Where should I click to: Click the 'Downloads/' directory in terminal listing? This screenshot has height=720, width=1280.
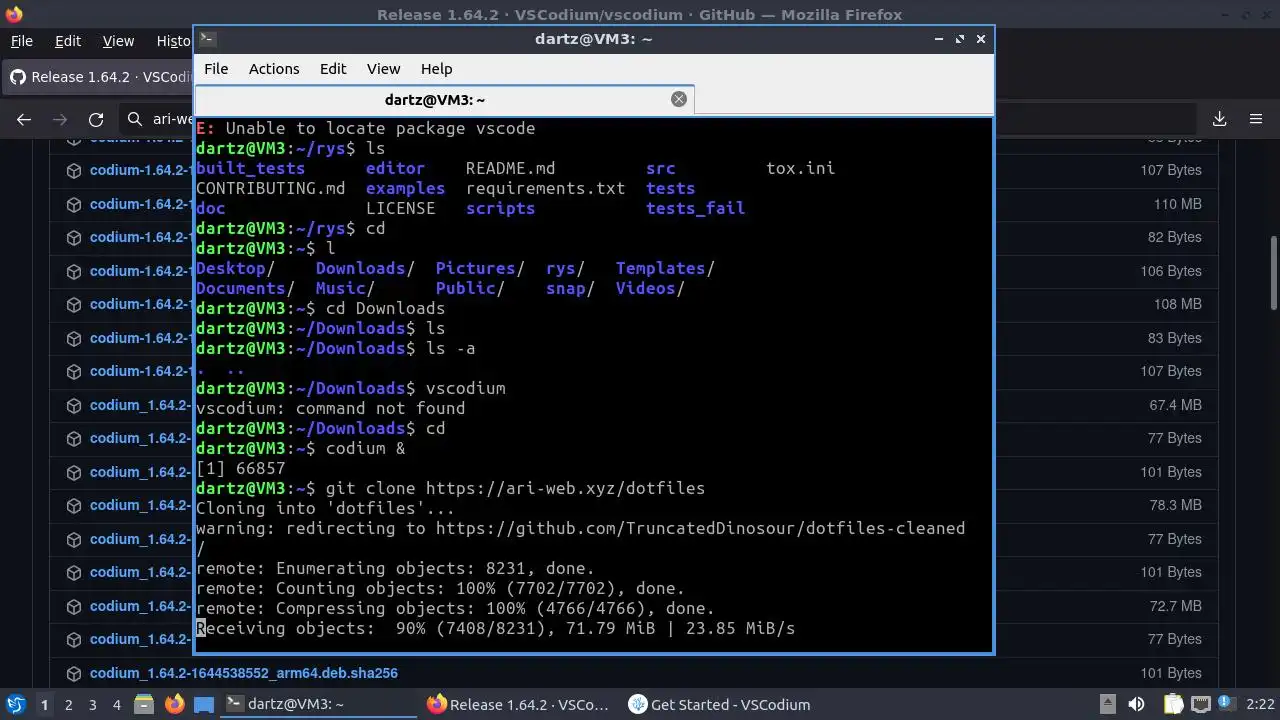click(365, 268)
